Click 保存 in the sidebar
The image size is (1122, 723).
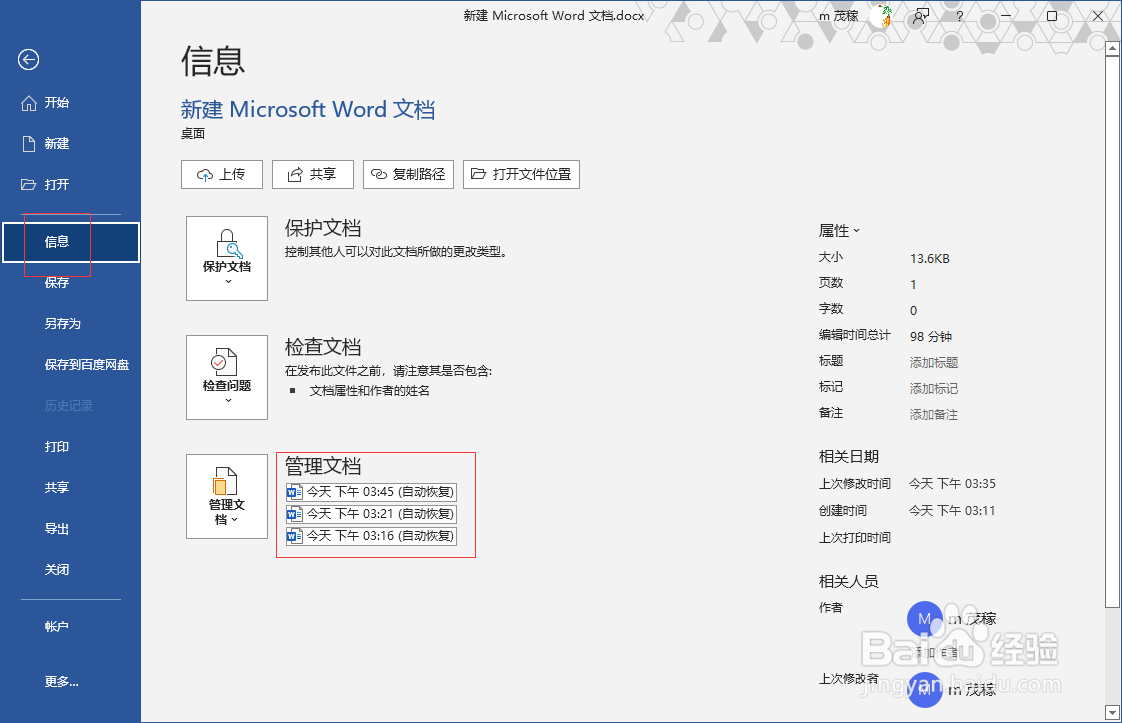tap(70, 283)
